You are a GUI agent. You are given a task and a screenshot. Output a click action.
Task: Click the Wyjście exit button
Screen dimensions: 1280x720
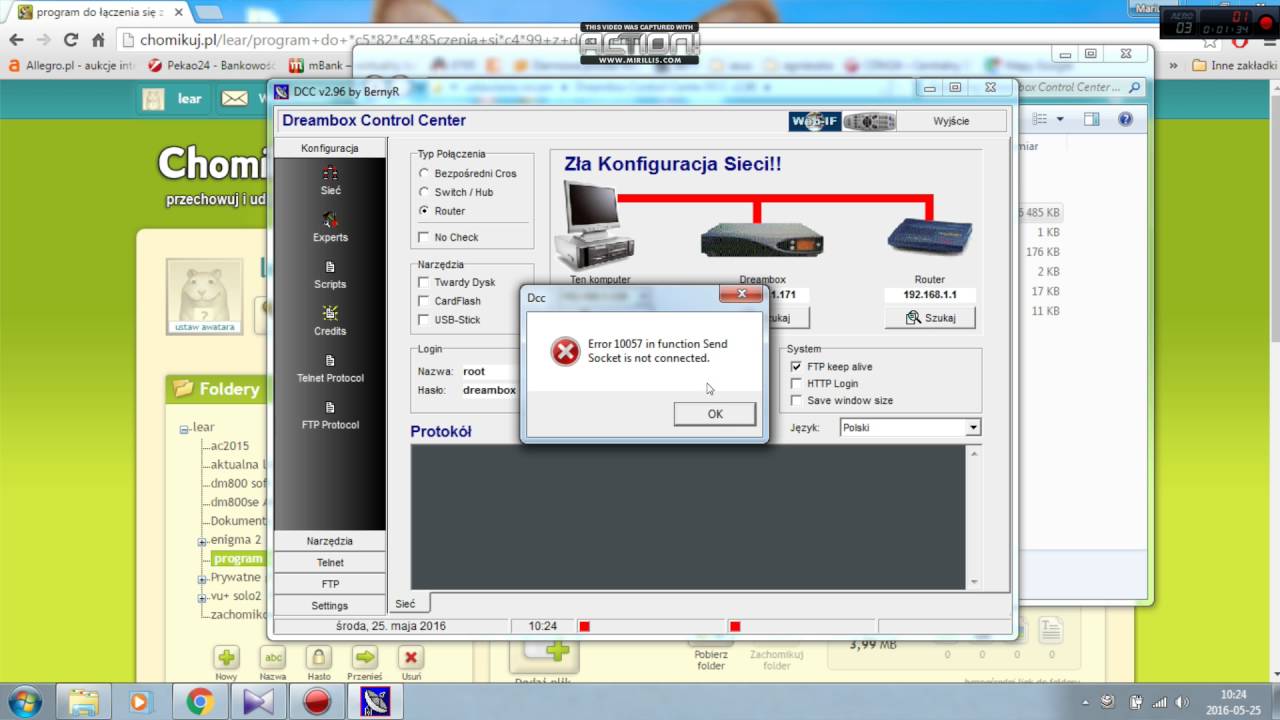951,121
